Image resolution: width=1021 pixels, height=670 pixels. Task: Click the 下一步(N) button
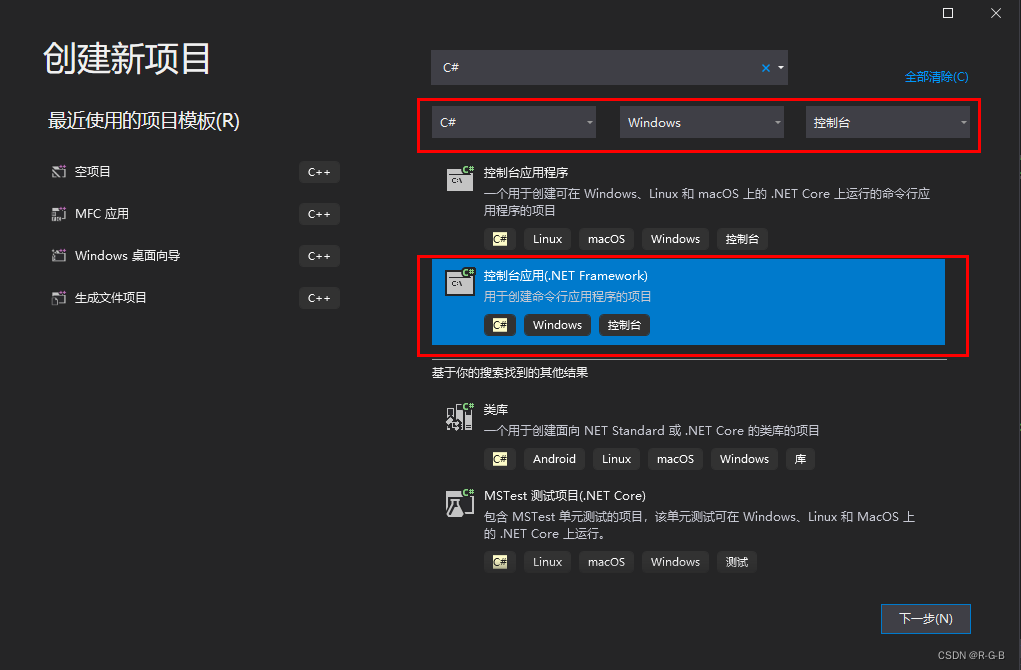pos(925,619)
